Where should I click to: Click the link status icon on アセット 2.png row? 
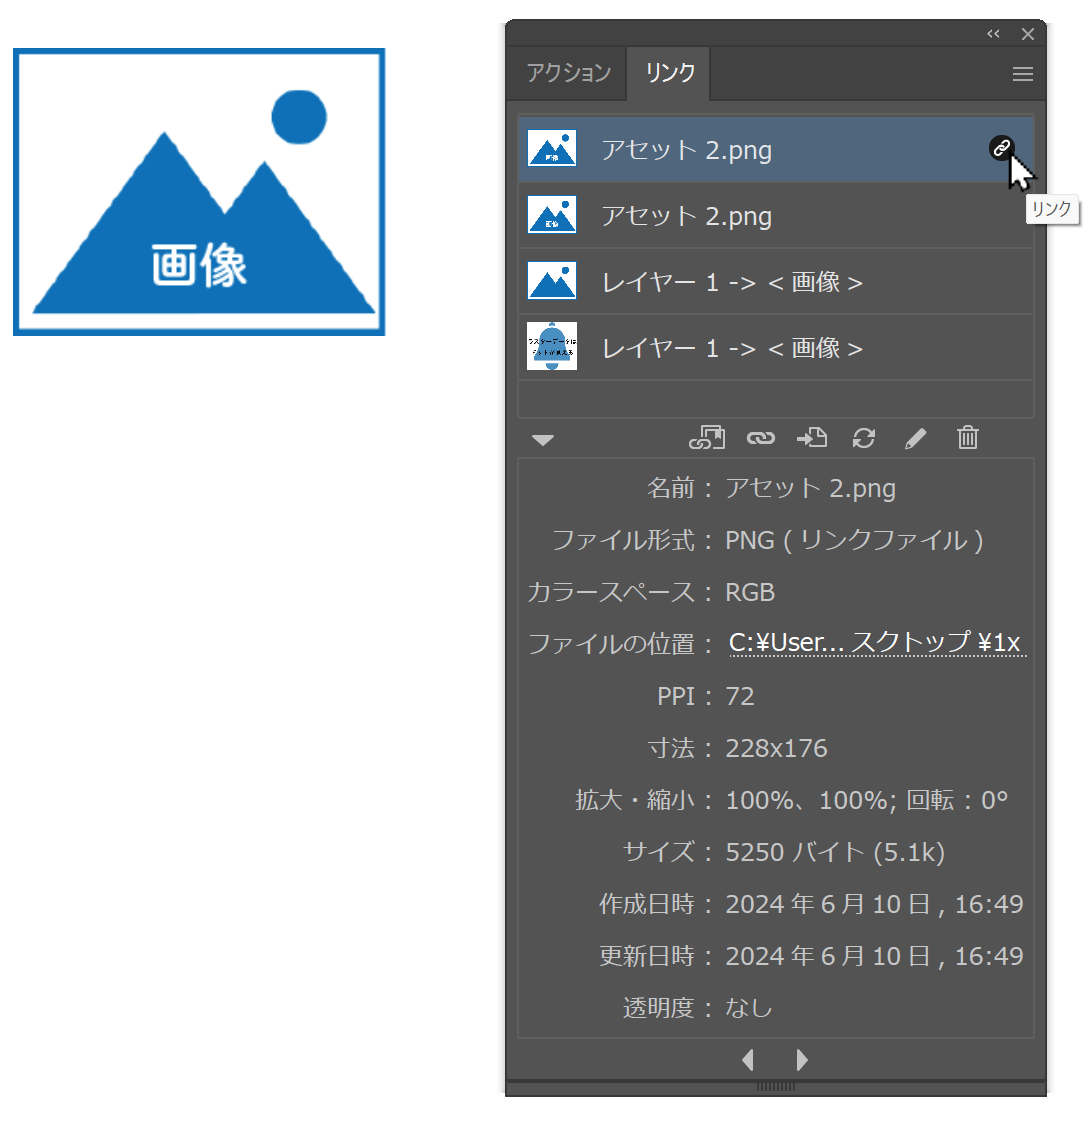pyautogui.click(x=1002, y=149)
